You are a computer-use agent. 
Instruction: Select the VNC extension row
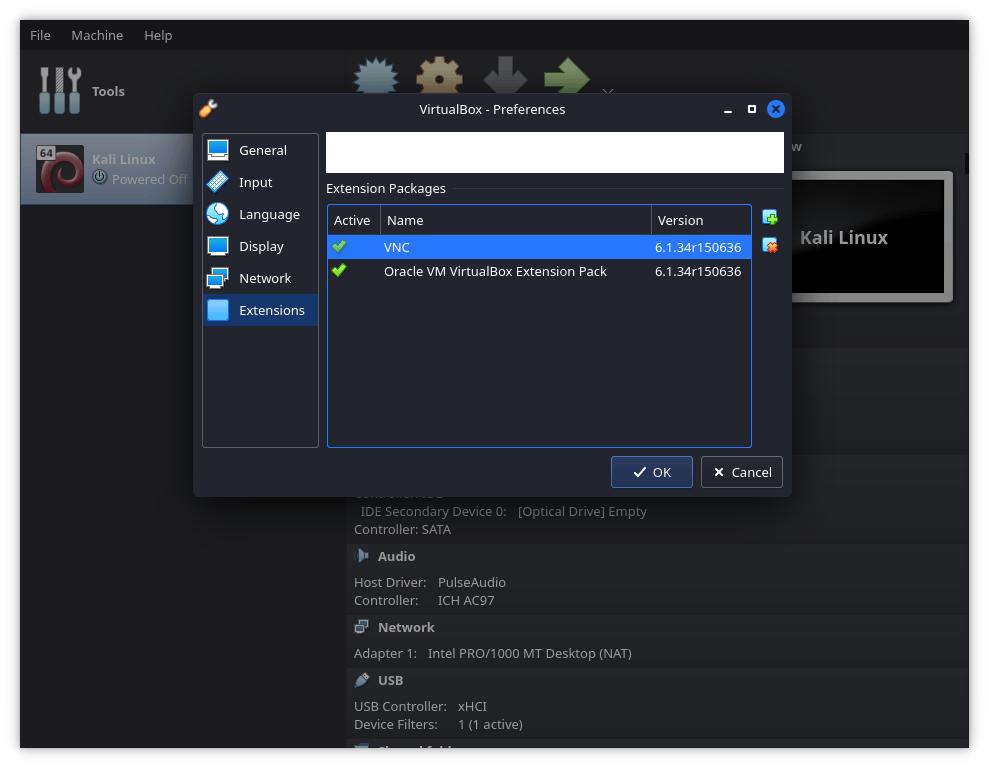(500, 246)
